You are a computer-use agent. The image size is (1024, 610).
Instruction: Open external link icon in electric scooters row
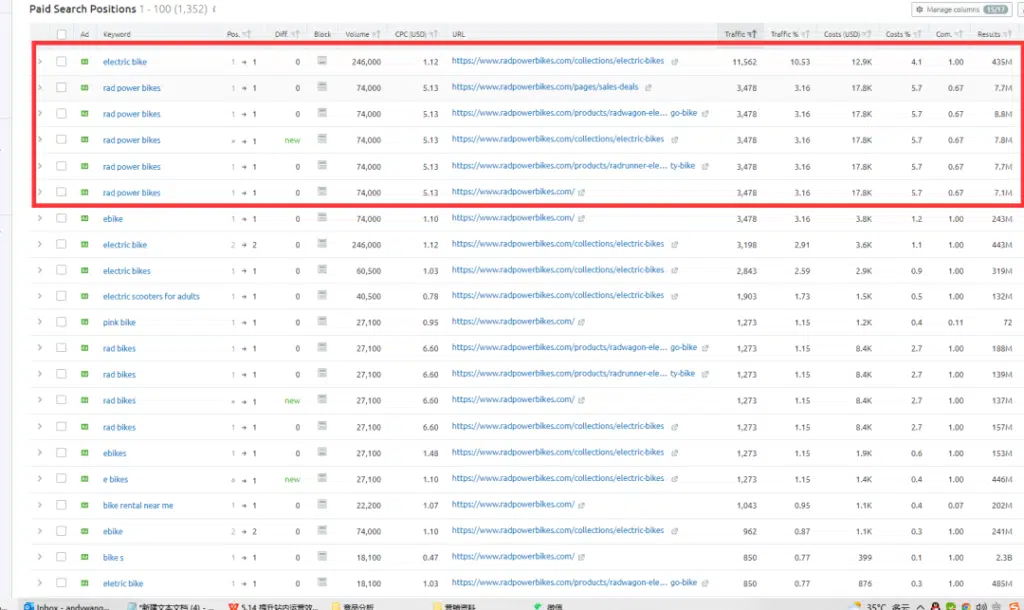coord(675,296)
